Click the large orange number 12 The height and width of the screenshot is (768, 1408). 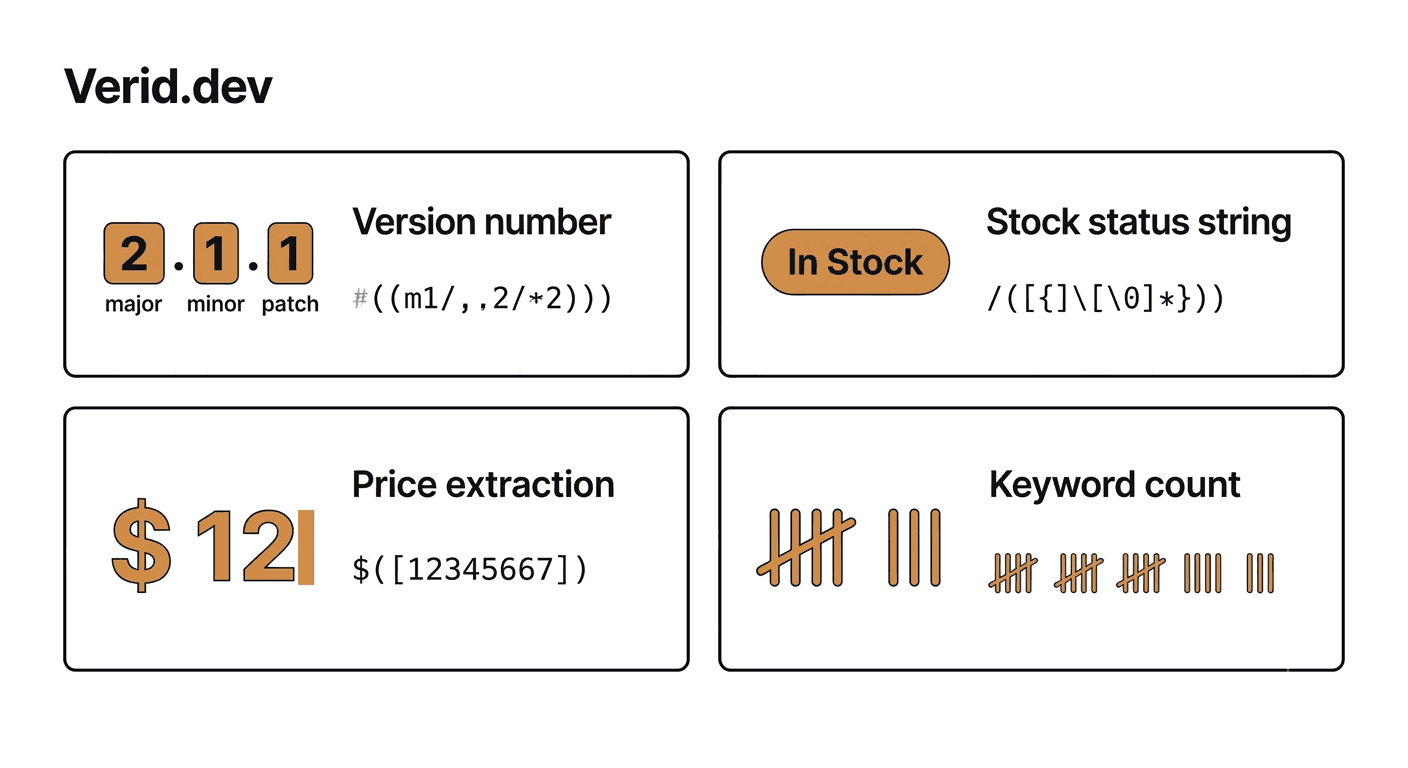[244, 546]
